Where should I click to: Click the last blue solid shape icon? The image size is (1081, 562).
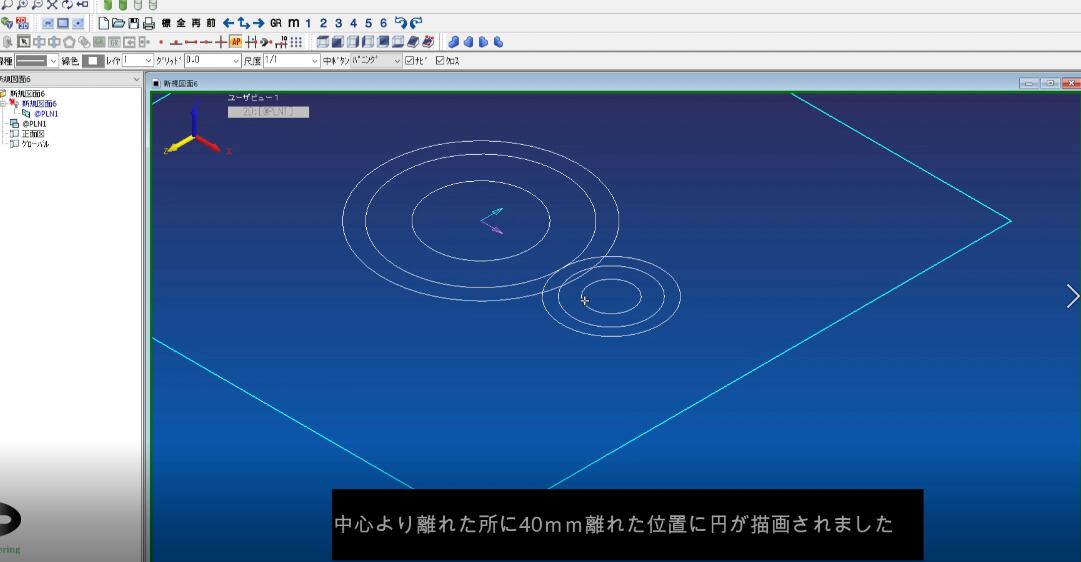point(498,42)
